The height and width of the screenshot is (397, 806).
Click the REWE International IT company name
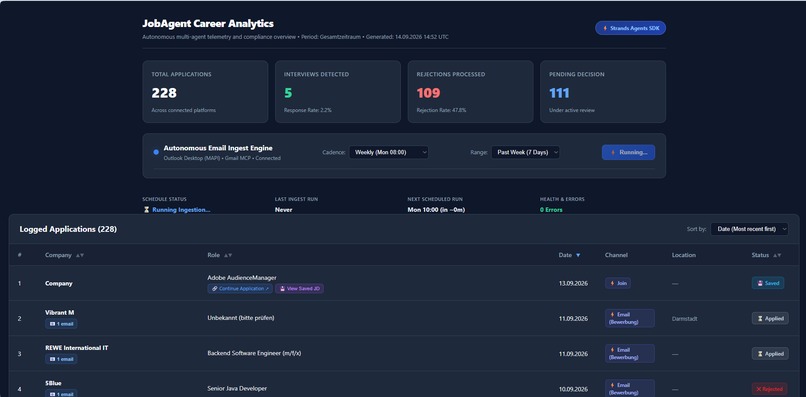pyautogui.click(x=77, y=348)
